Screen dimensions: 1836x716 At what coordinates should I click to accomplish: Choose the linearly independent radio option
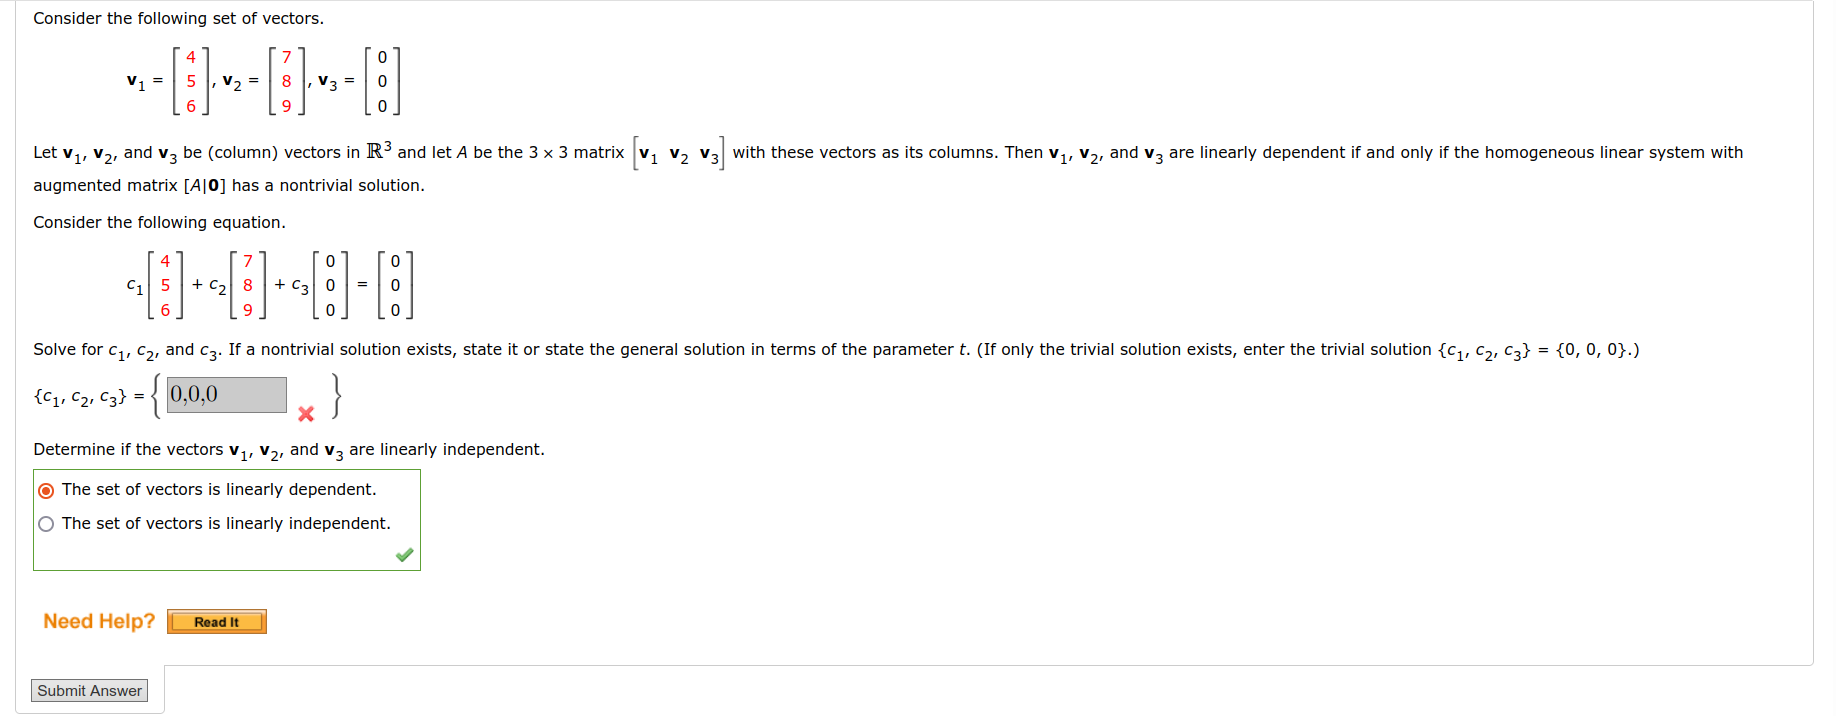pos(46,524)
